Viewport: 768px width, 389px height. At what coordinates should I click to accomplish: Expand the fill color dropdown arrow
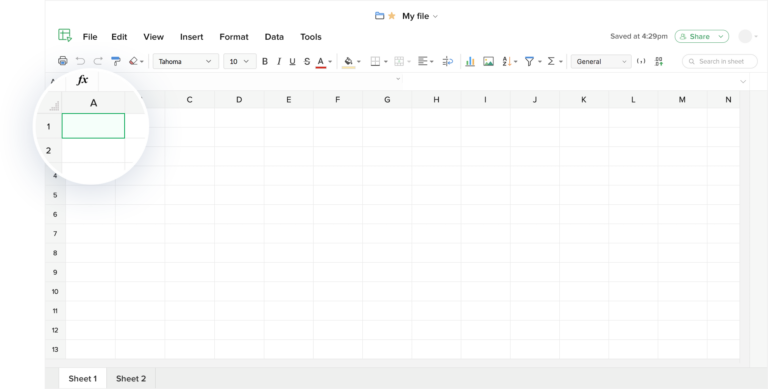(359, 62)
